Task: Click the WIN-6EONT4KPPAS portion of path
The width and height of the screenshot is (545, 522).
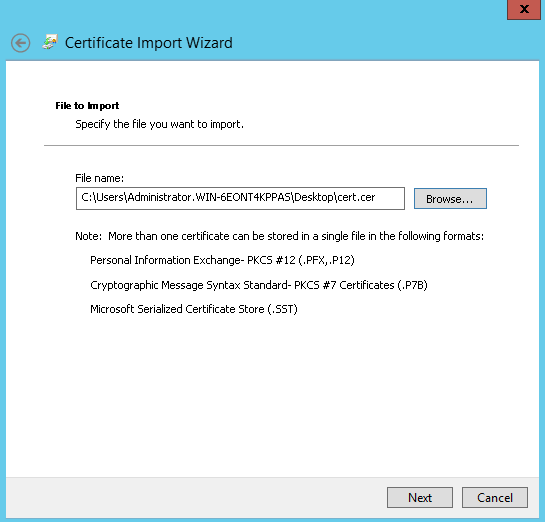Action: (243, 197)
